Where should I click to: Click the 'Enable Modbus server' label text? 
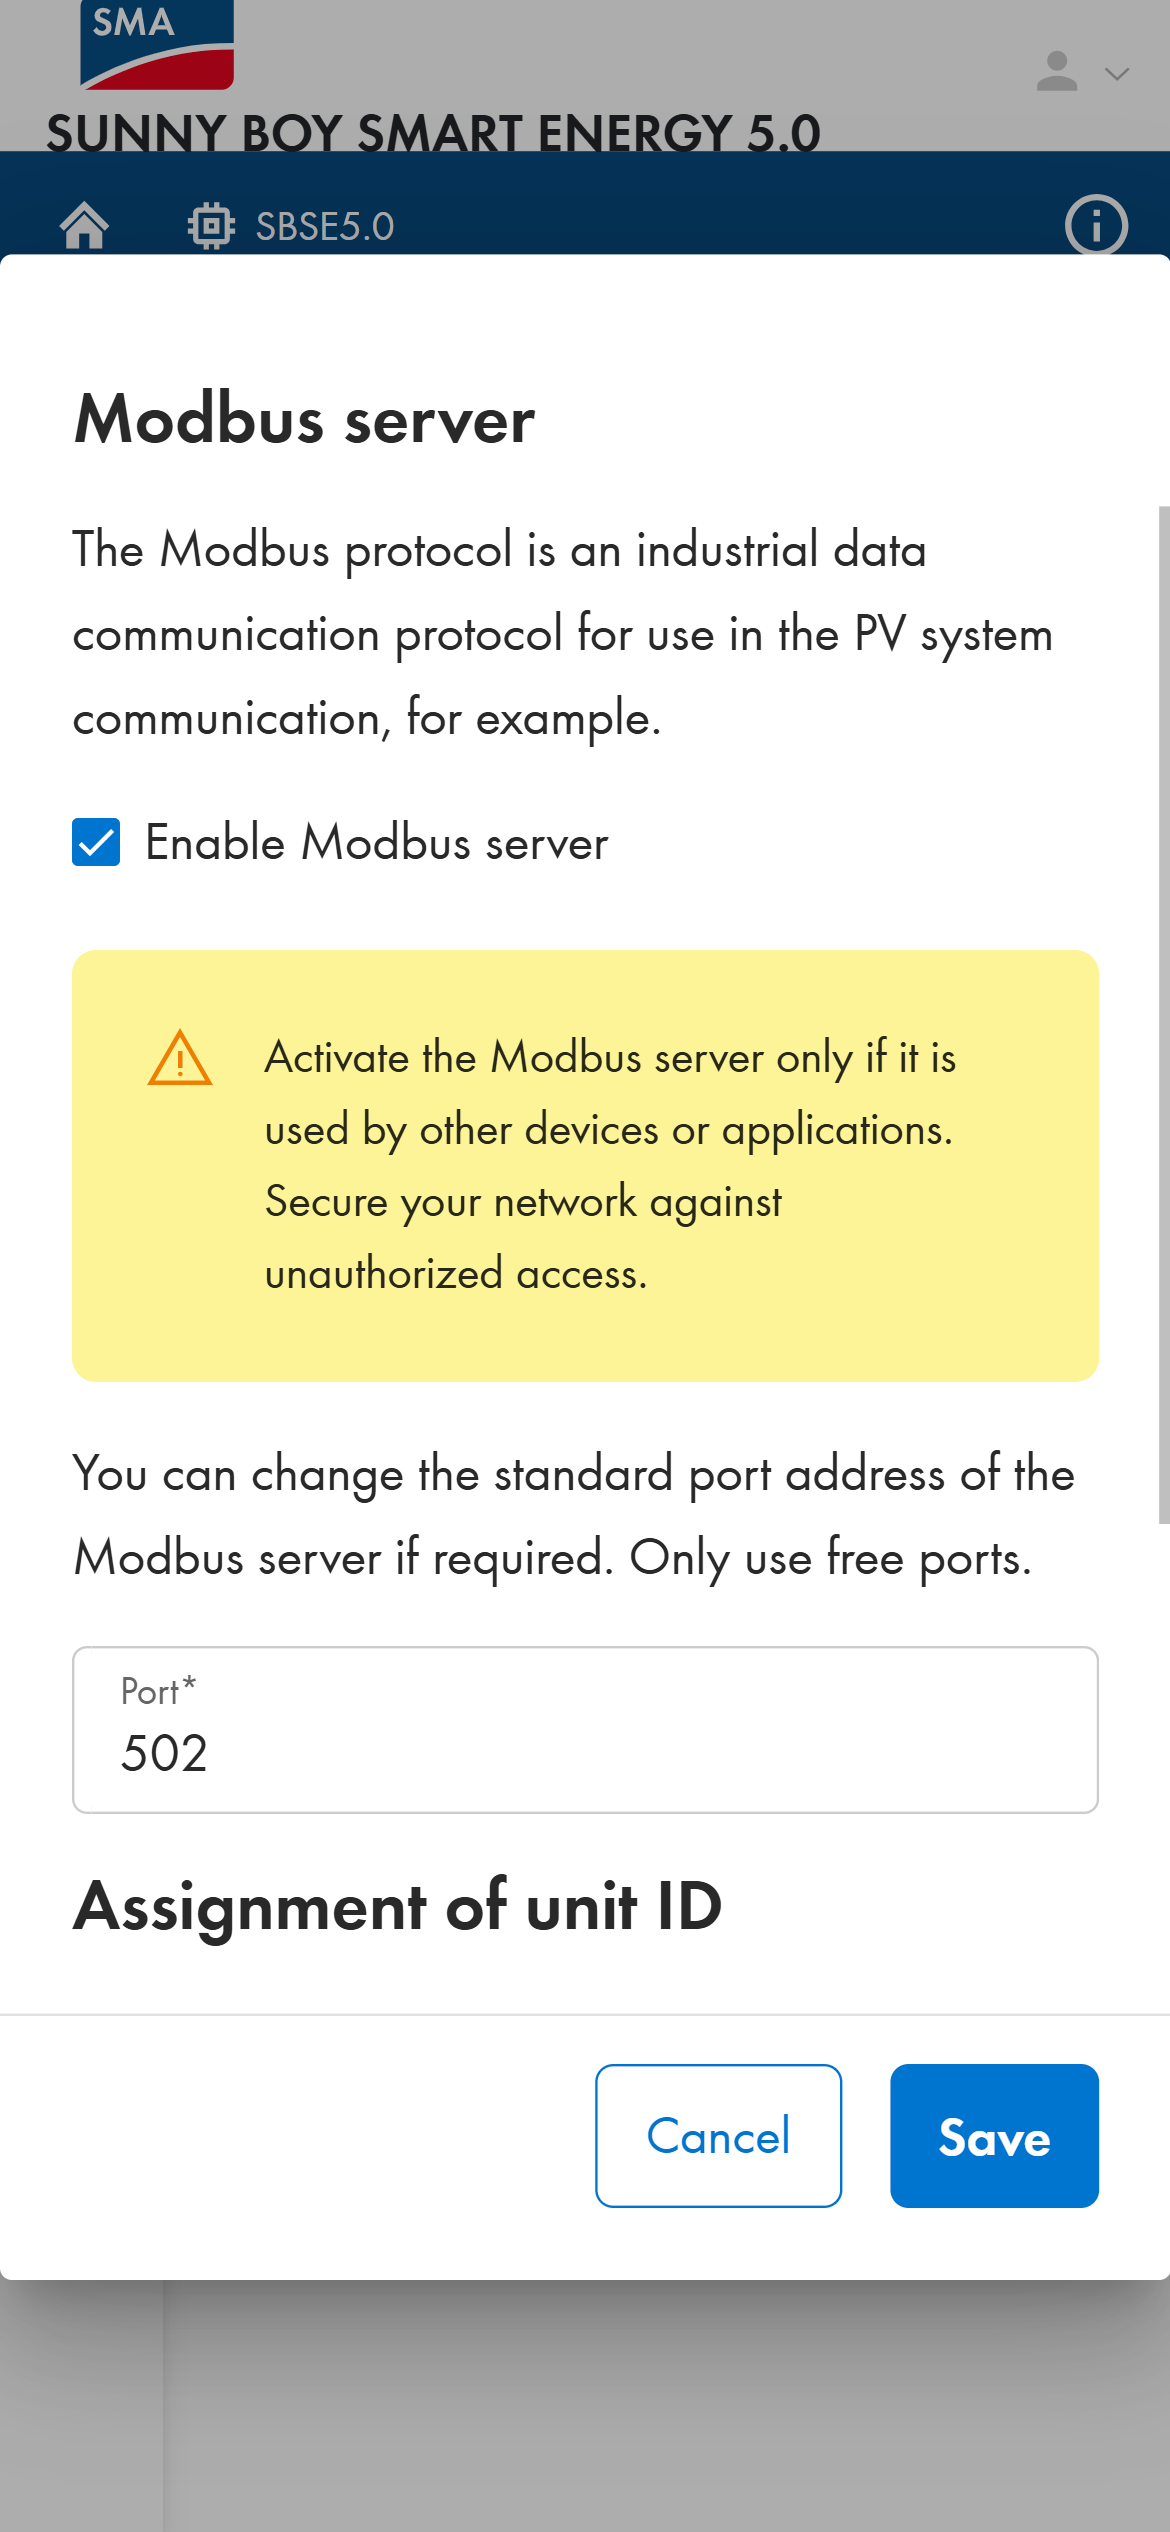pos(376,843)
